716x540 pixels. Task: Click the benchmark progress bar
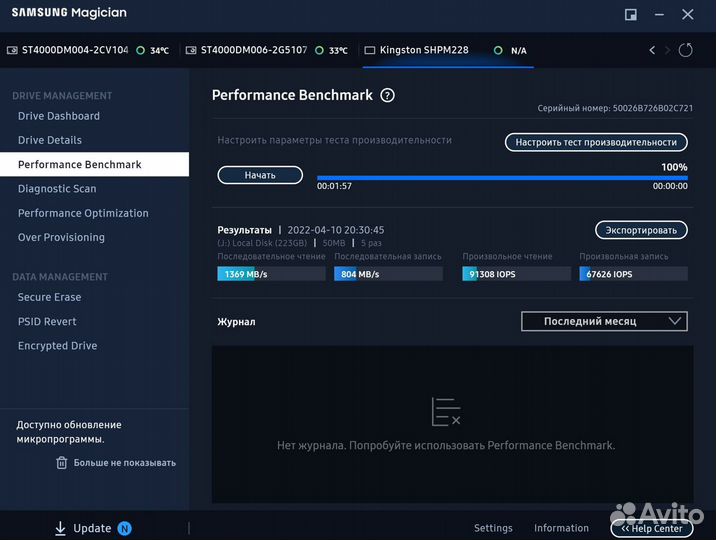coord(502,178)
